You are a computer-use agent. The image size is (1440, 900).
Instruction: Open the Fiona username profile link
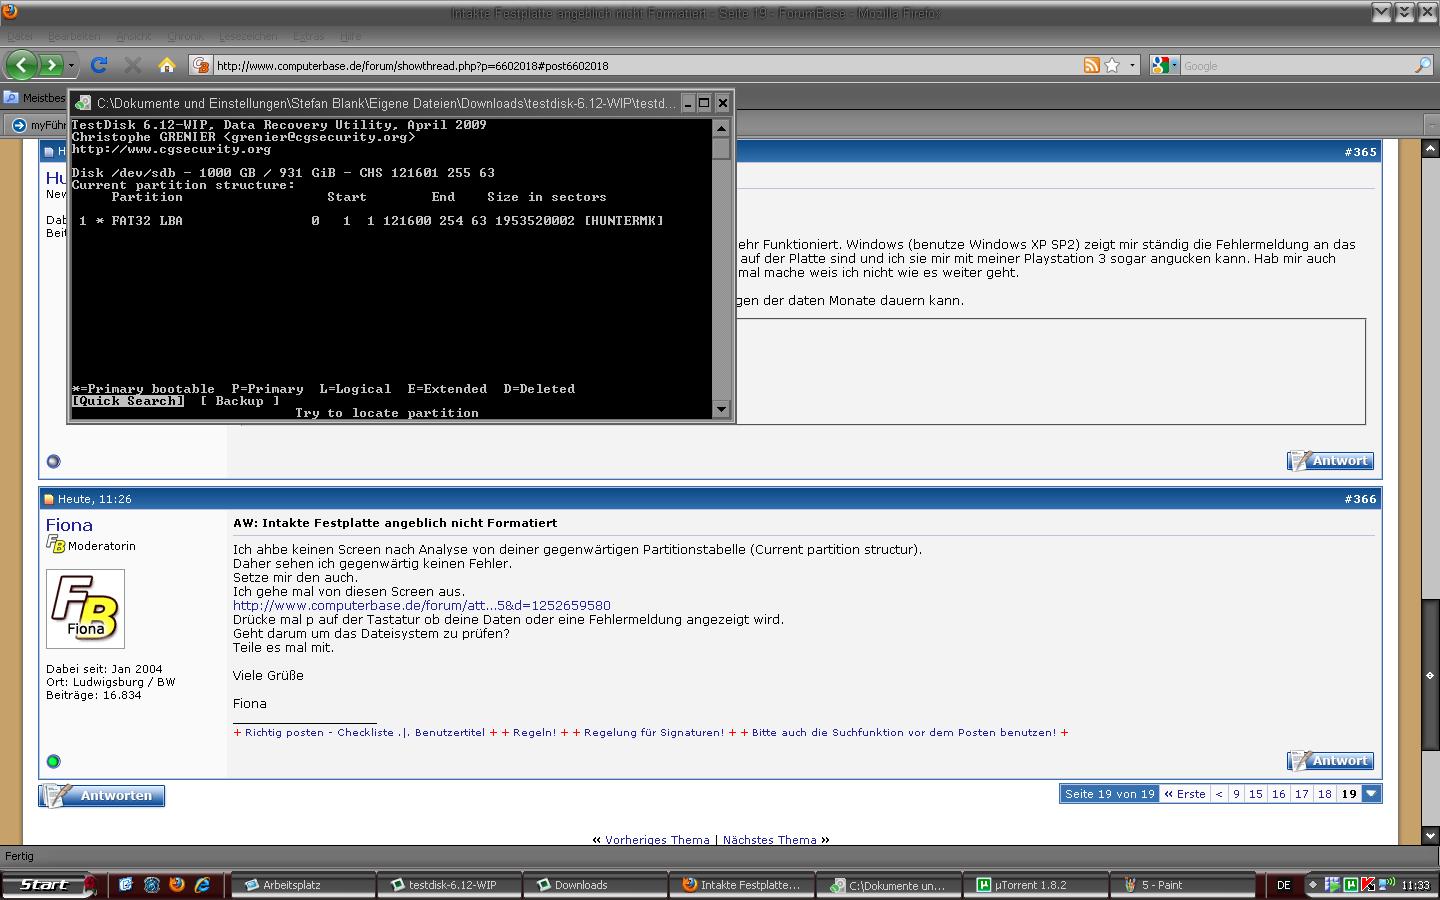pos(69,525)
